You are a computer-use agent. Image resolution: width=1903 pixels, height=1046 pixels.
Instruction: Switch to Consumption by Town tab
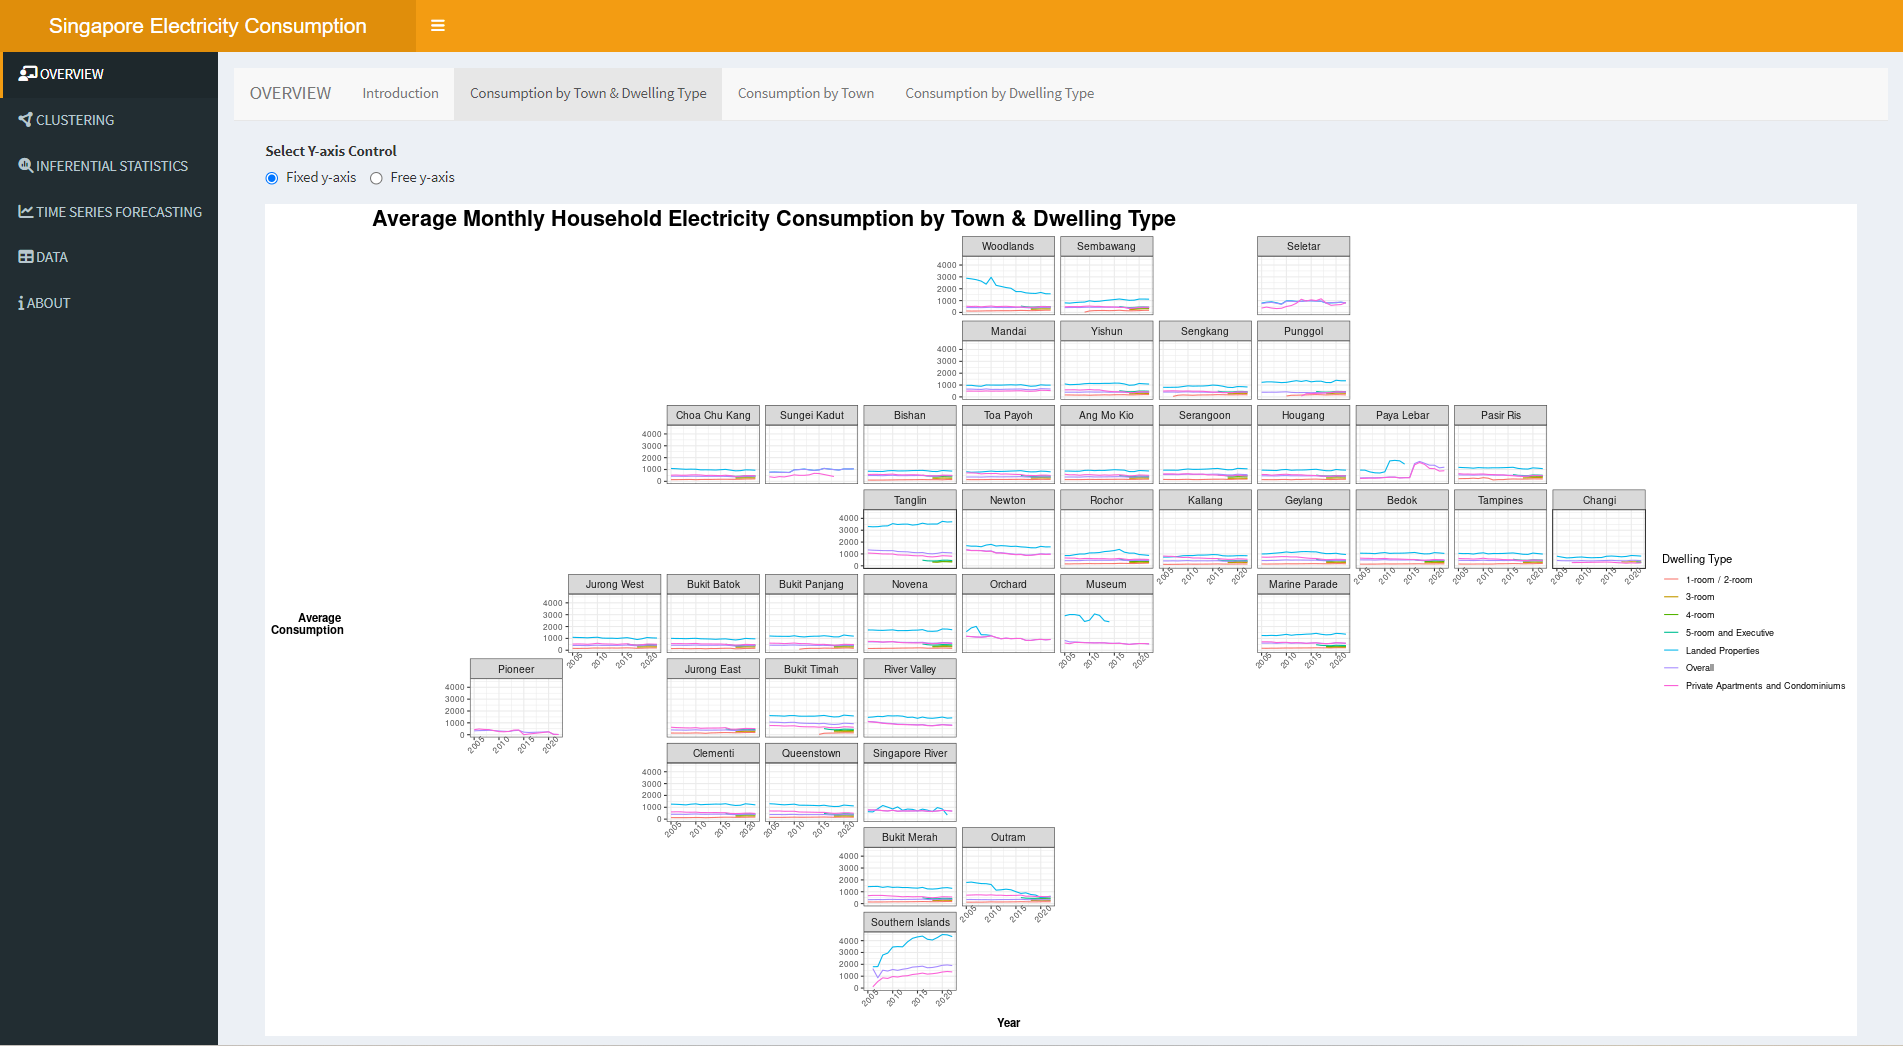tap(805, 94)
